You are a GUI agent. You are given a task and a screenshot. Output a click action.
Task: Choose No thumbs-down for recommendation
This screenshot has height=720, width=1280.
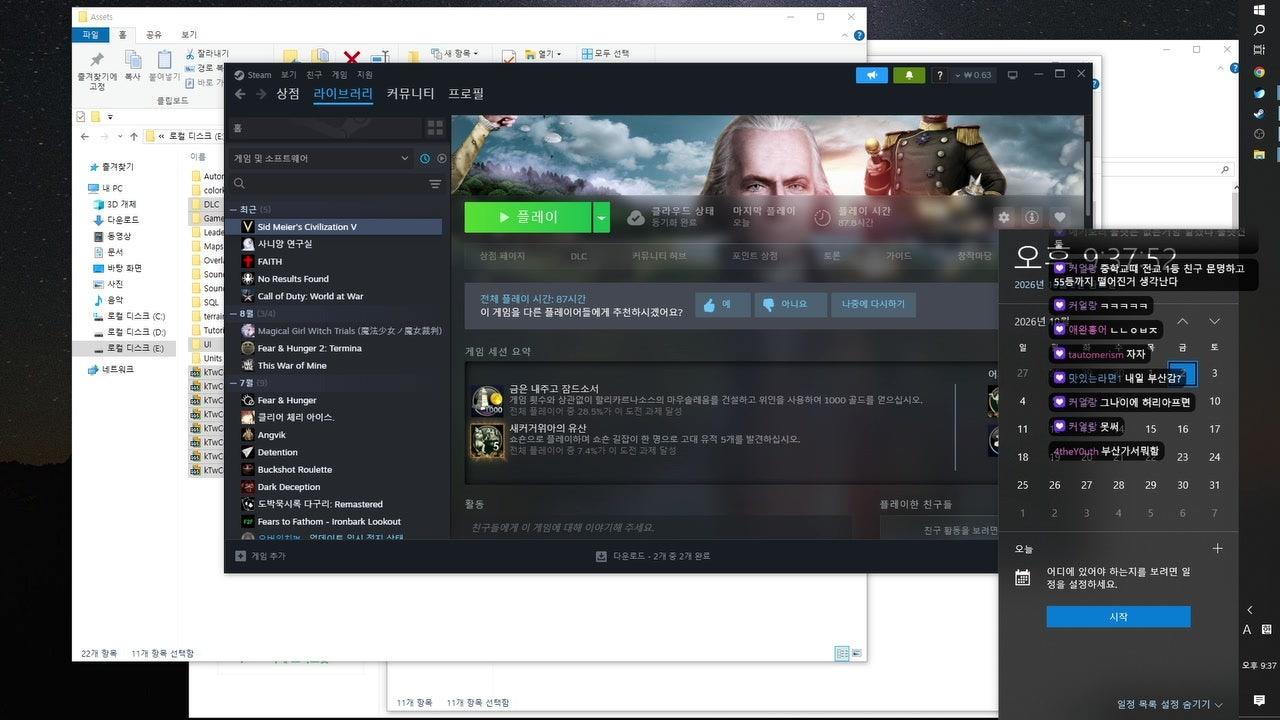pyautogui.click(x=790, y=304)
